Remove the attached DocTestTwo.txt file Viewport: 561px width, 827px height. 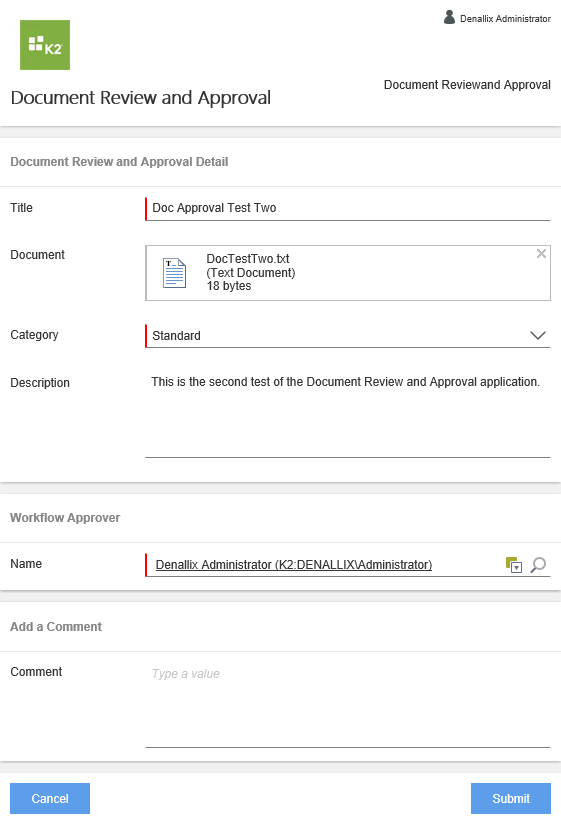tap(541, 254)
